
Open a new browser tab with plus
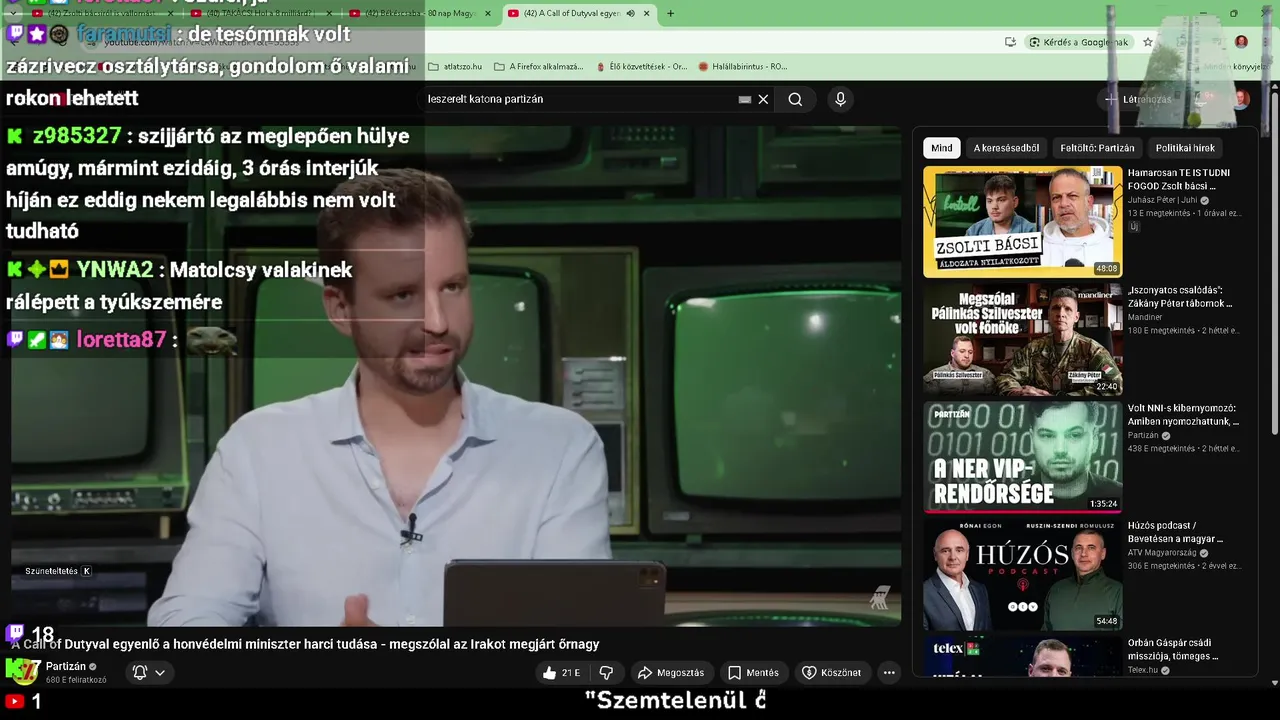coord(670,13)
